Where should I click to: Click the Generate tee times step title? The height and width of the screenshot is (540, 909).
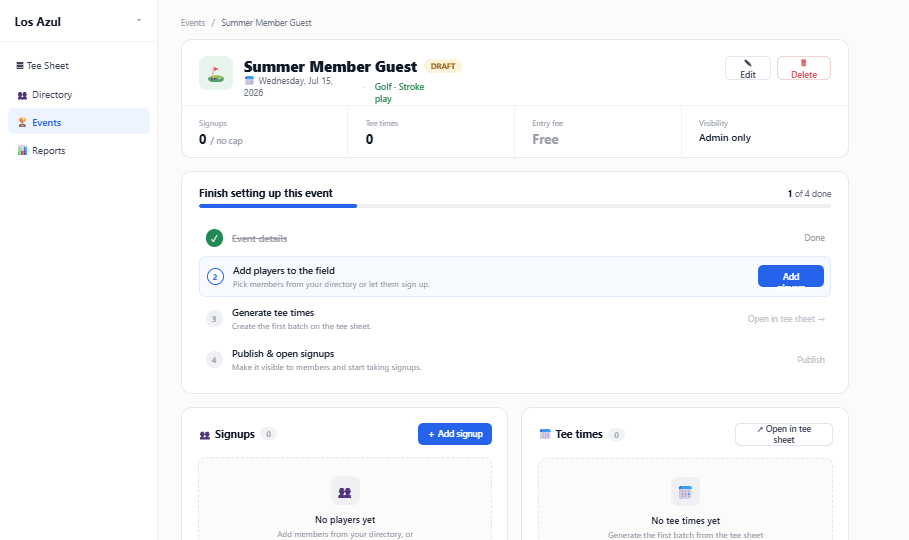pos(273,313)
